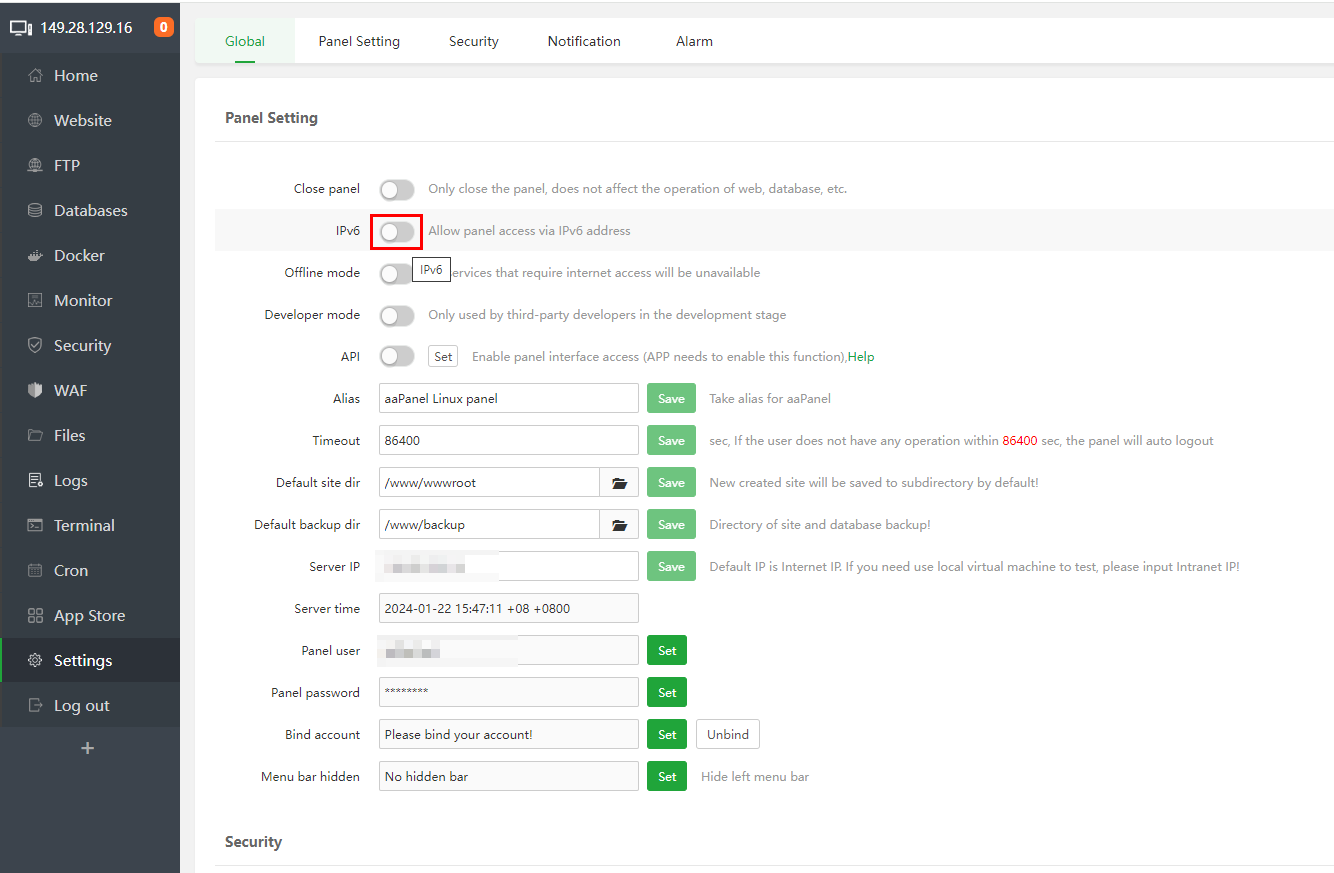Click the Cron calendar icon
This screenshot has height=873, width=1334.
(x=36, y=571)
